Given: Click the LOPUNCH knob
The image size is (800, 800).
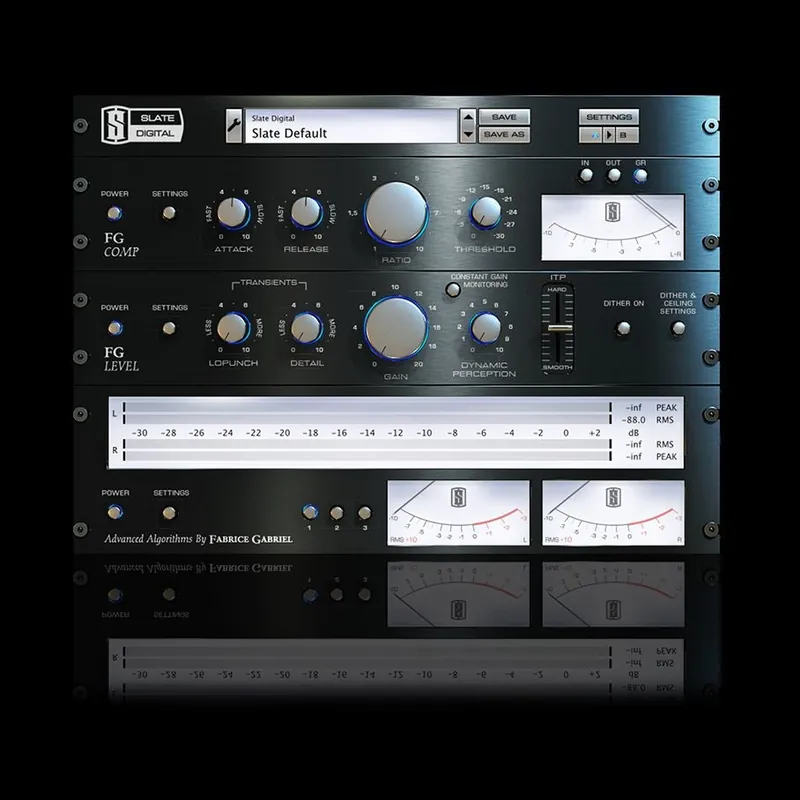Looking at the screenshot, I should tap(233, 328).
